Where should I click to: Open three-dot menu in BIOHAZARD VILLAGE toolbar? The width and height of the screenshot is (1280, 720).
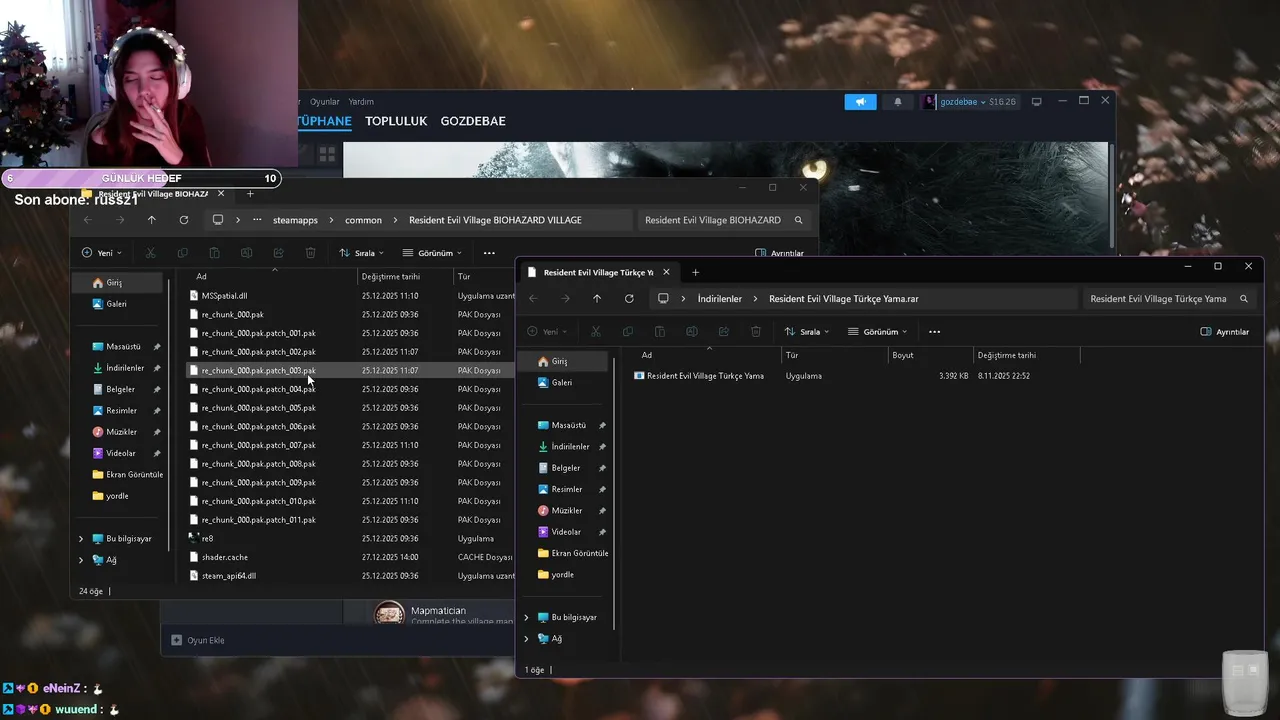tap(489, 253)
